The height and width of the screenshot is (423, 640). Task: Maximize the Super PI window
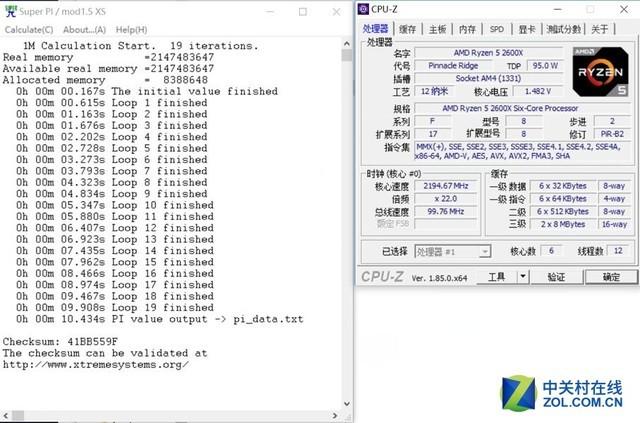click(x=303, y=12)
